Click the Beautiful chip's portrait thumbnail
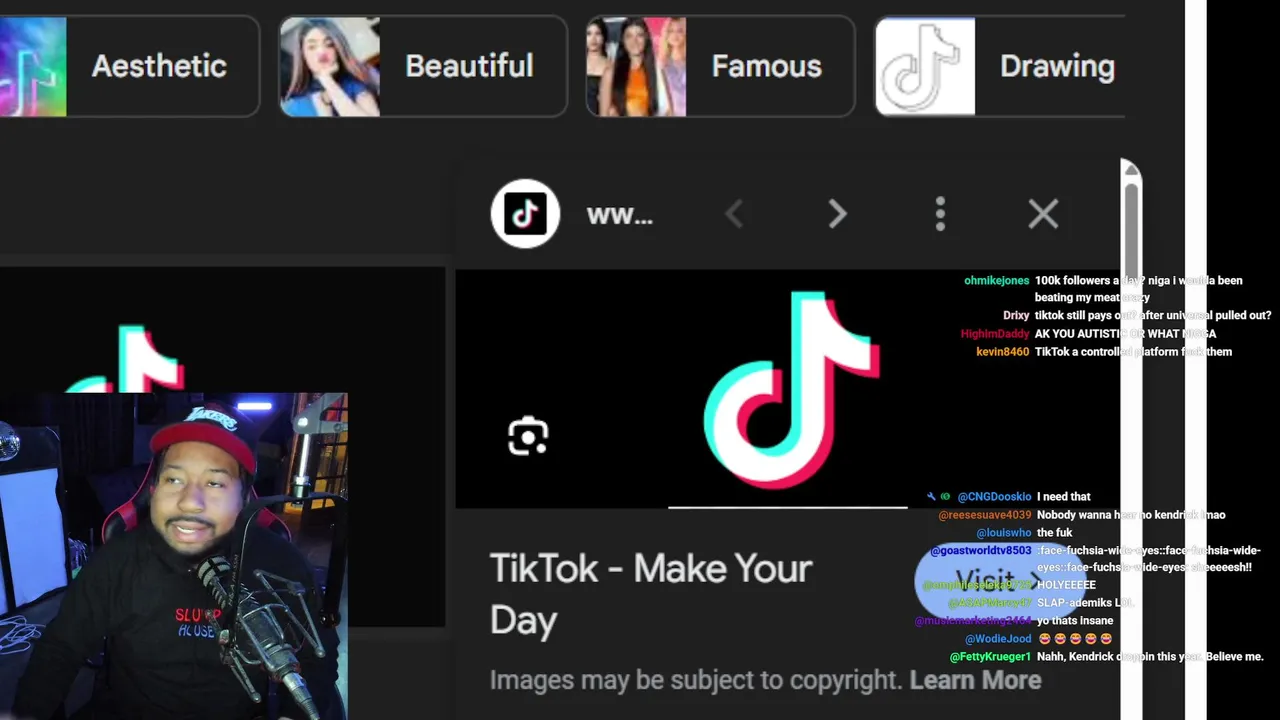The height and width of the screenshot is (720, 1280). pos(329,67)
